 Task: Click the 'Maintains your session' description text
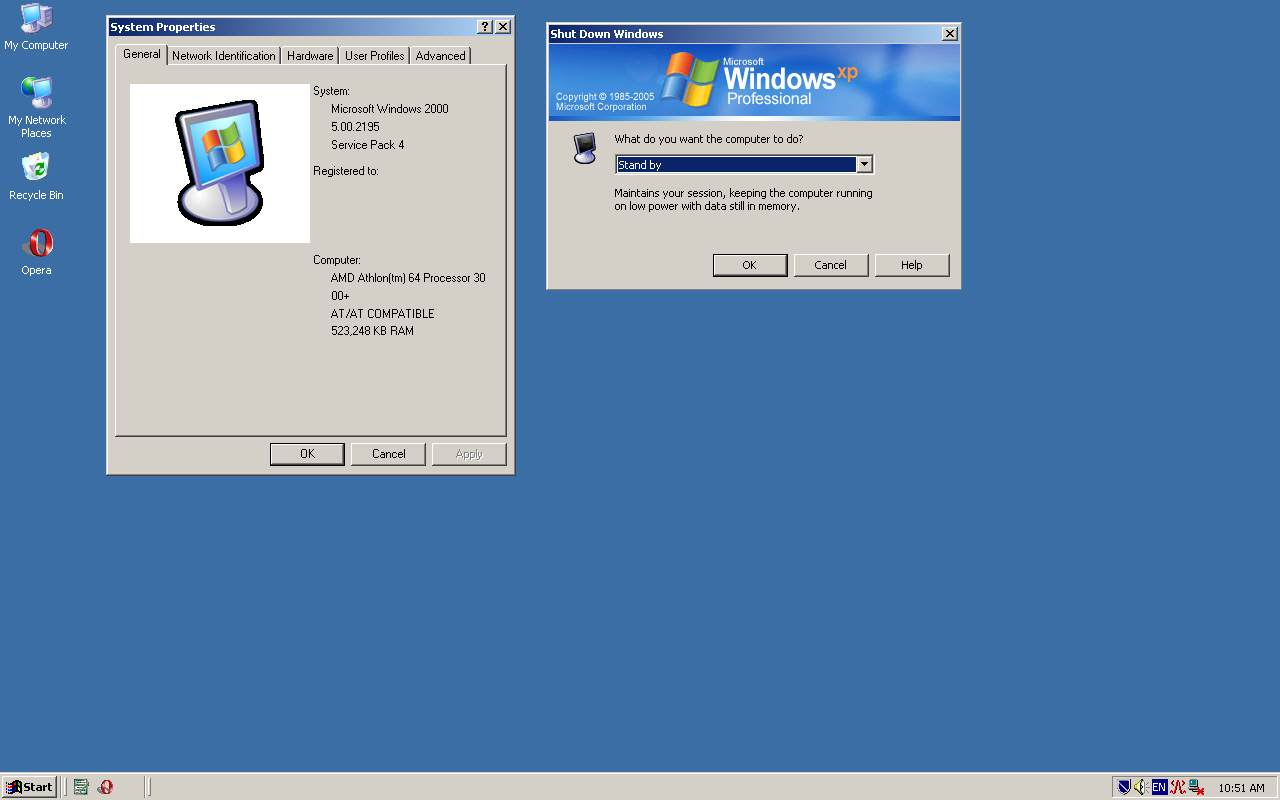click(x=743, y=199)
